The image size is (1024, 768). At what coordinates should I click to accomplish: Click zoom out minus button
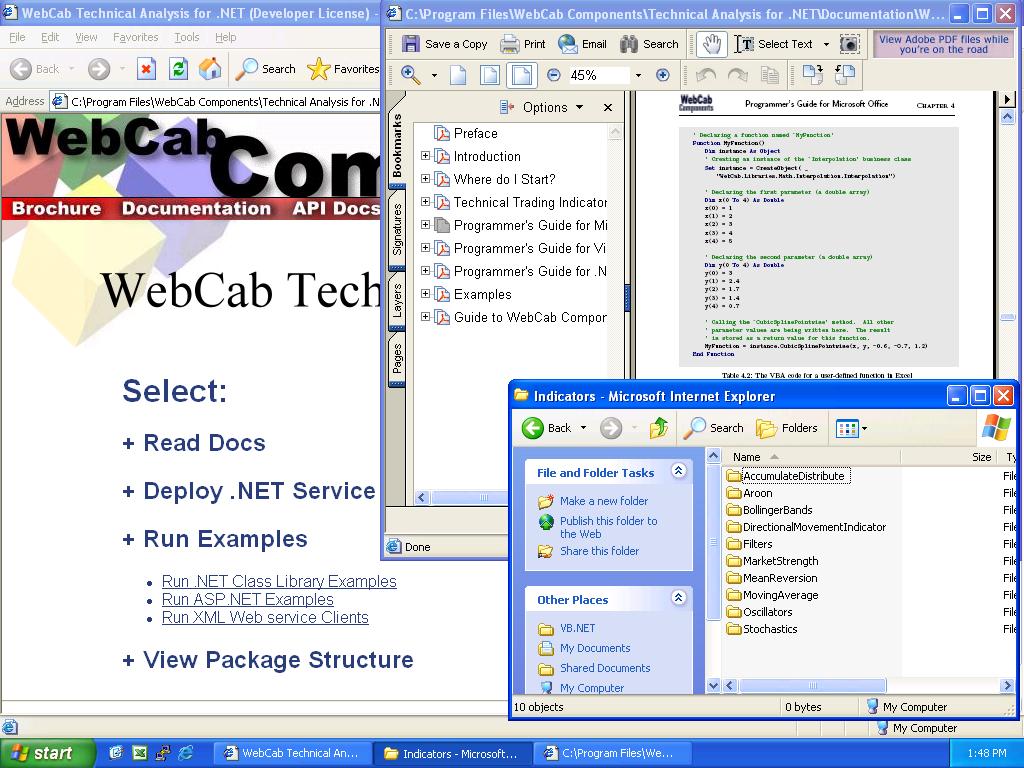554,75
